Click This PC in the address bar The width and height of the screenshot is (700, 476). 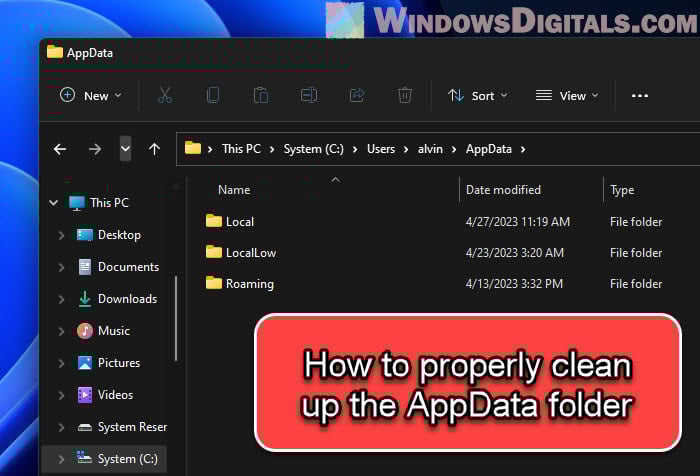[242, 149]
